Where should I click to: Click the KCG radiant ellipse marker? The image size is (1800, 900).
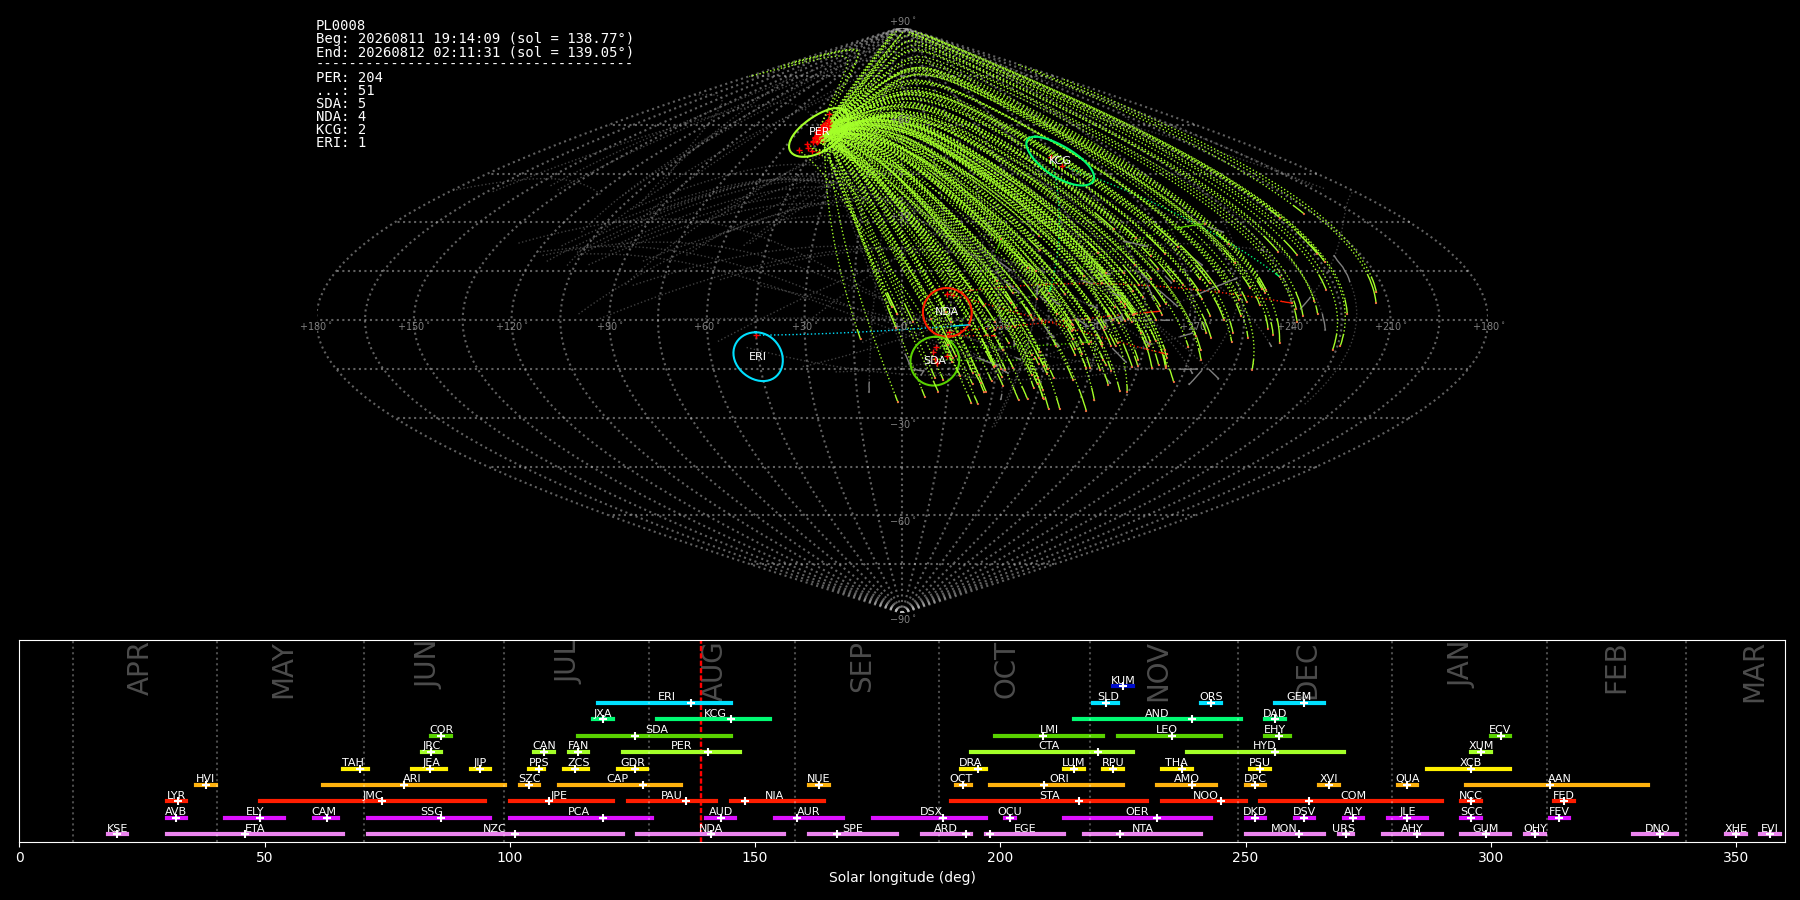pos(1060,161)
